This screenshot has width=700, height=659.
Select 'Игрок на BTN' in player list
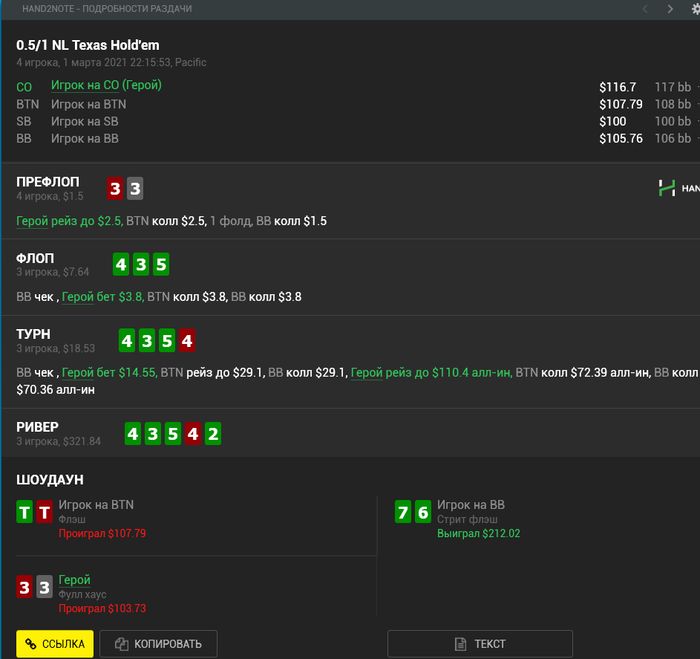coord(88,104)
